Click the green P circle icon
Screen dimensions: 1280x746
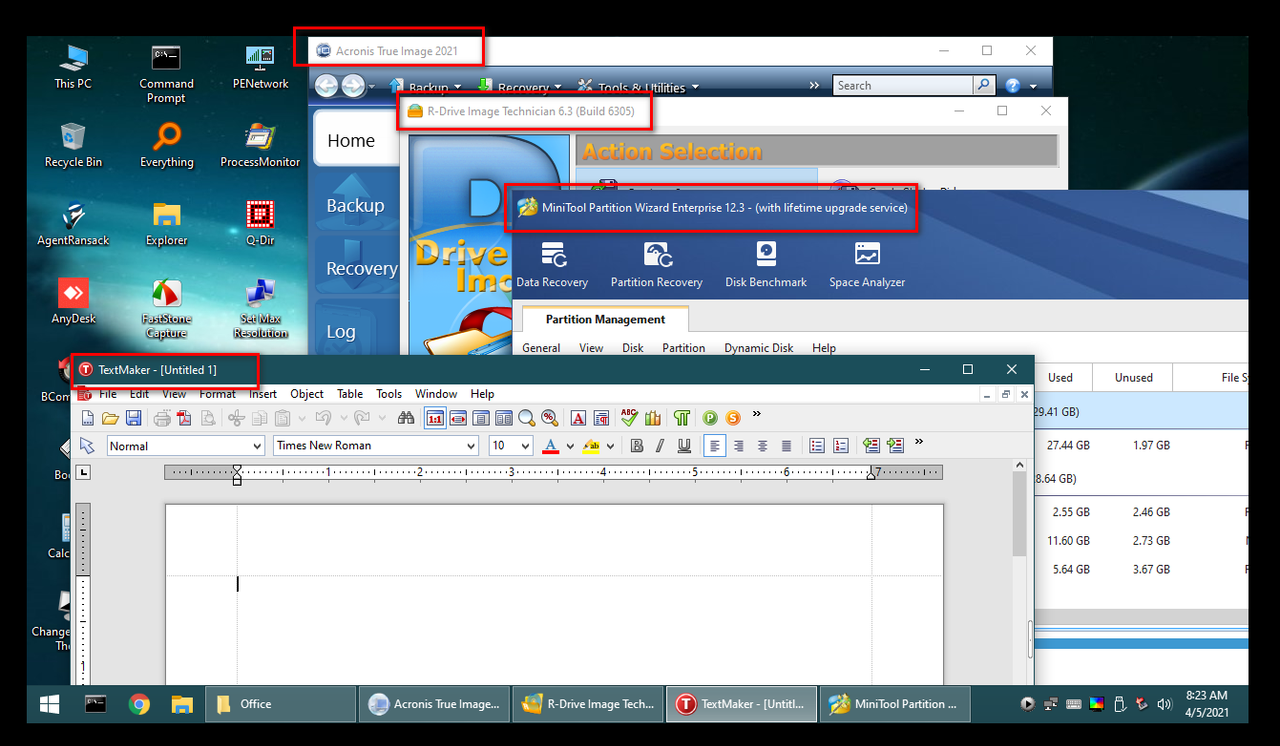[711, 418]
